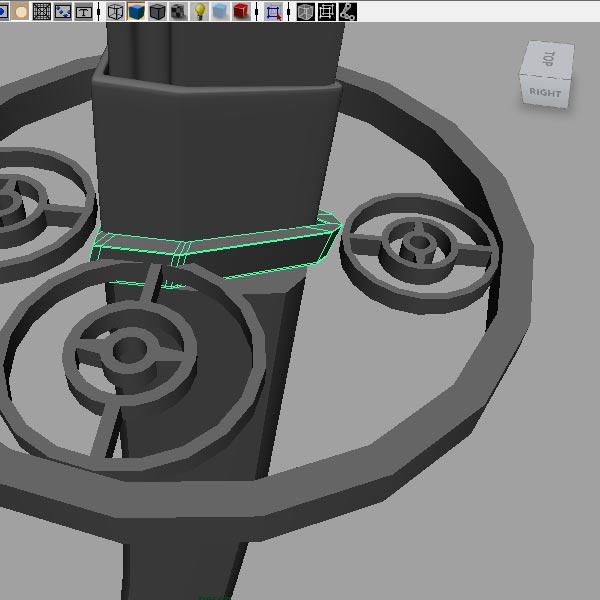Toggle the field chart grid icon
The height and width of the screenshot is (600, 600).
pos(42,11)
